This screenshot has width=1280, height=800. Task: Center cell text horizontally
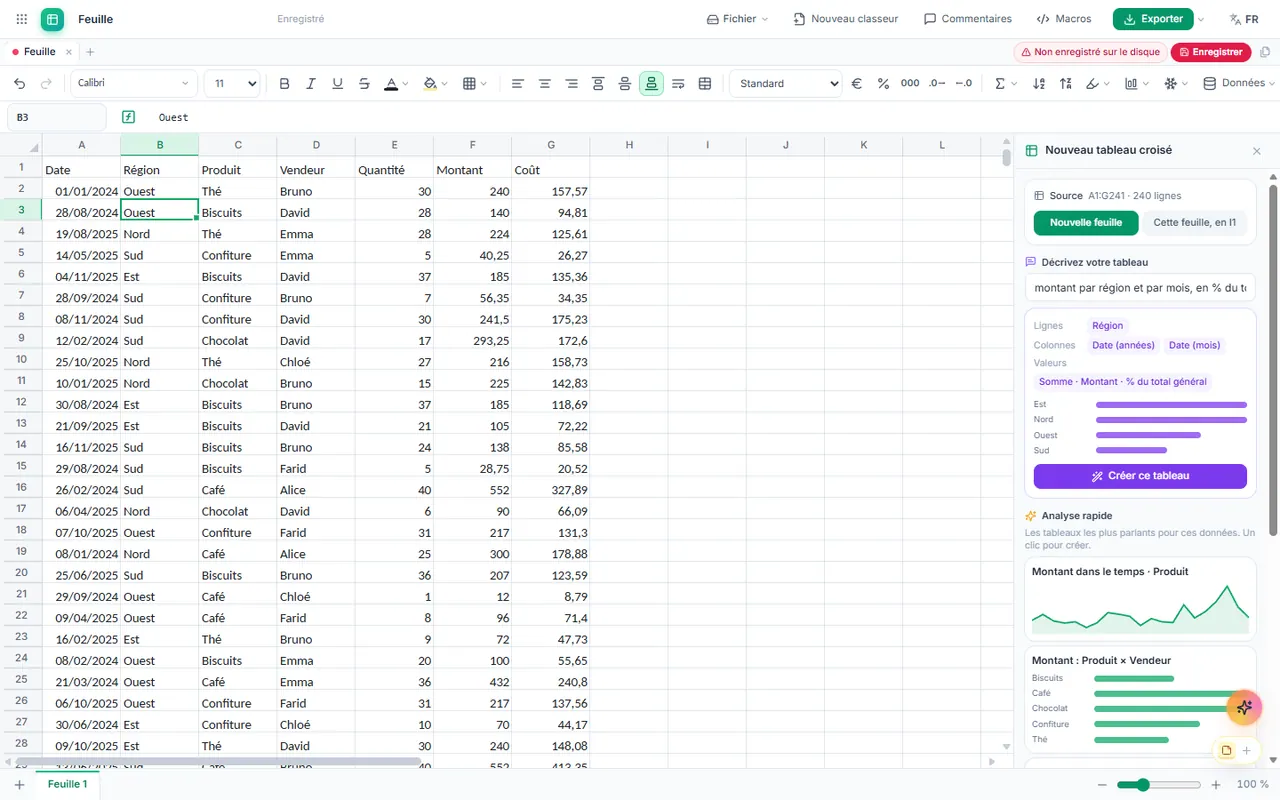pyautogui.click(x=545, y=84)
